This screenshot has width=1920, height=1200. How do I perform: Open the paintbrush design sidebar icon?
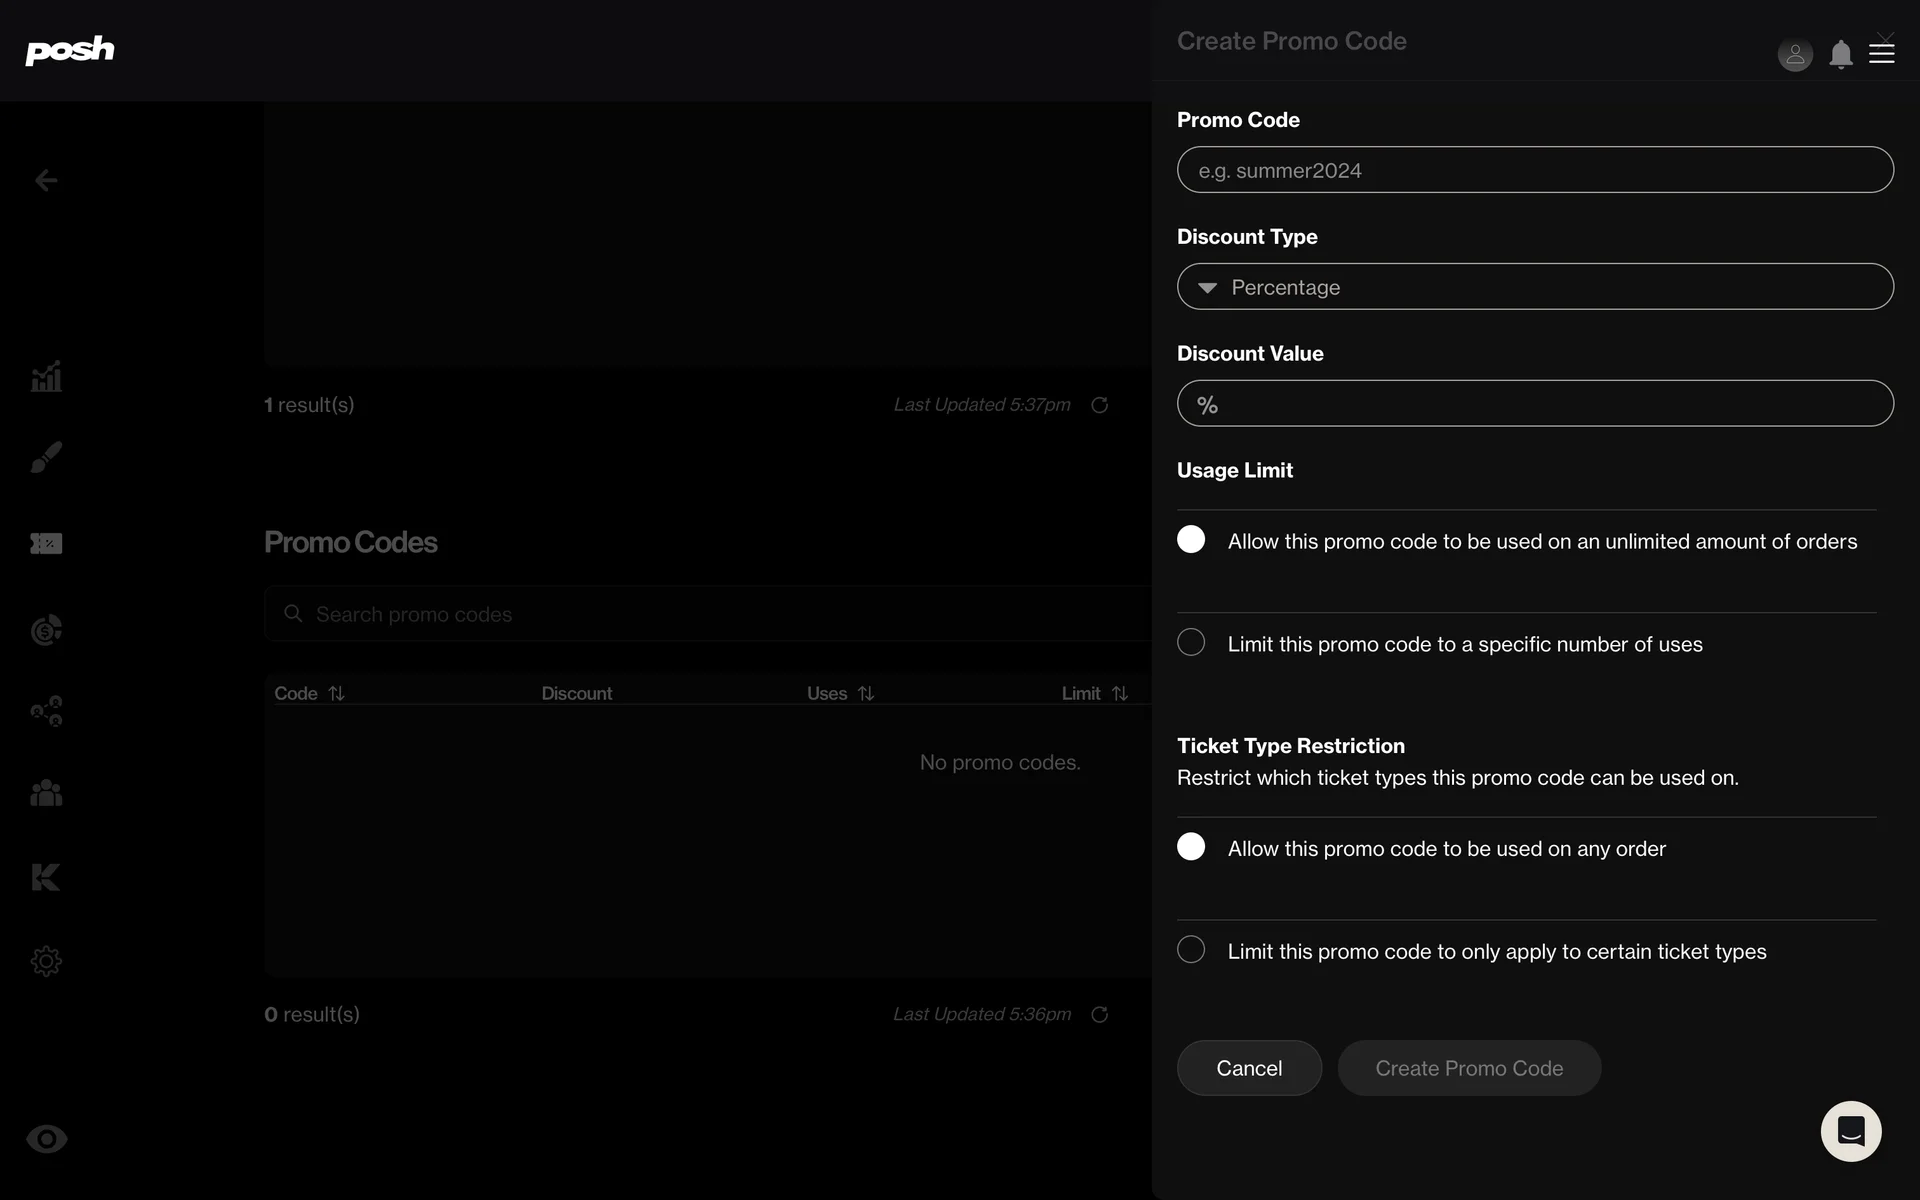coord(46,457)
